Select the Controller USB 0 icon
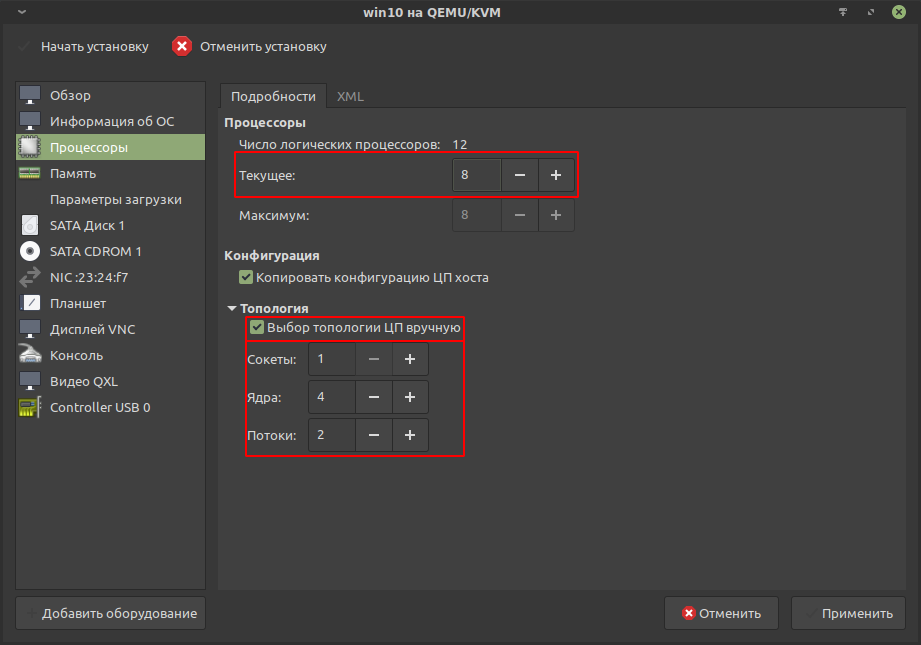Screen dimensions: 921x645 coord(30,408)
